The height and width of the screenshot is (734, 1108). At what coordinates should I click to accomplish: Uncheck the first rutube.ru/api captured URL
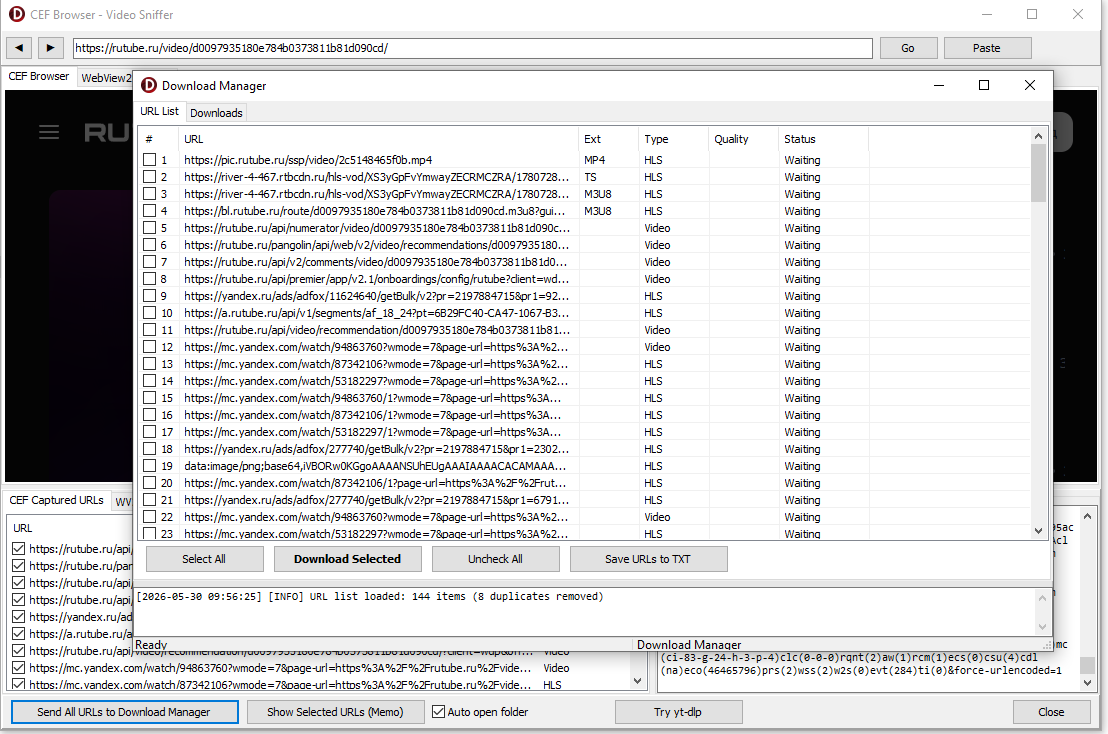19,548
